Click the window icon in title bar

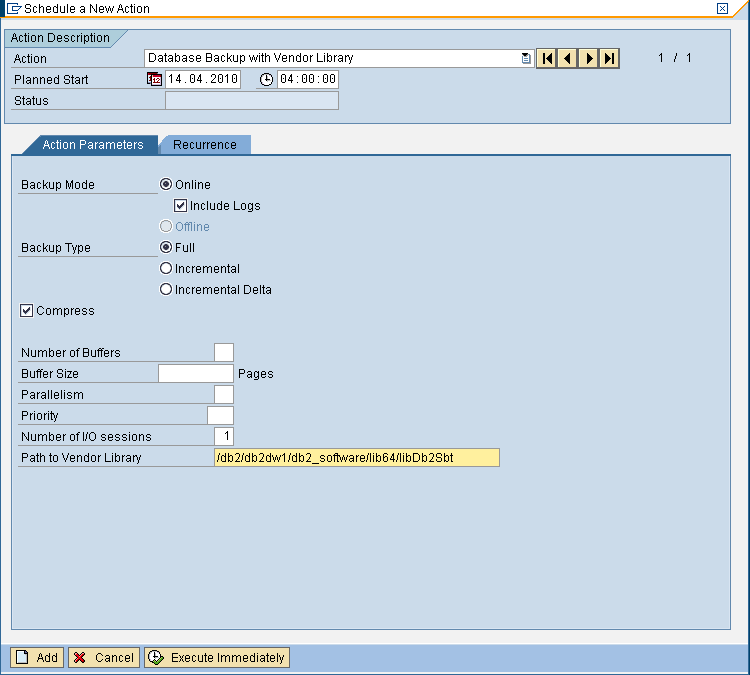tap(15, 8)
